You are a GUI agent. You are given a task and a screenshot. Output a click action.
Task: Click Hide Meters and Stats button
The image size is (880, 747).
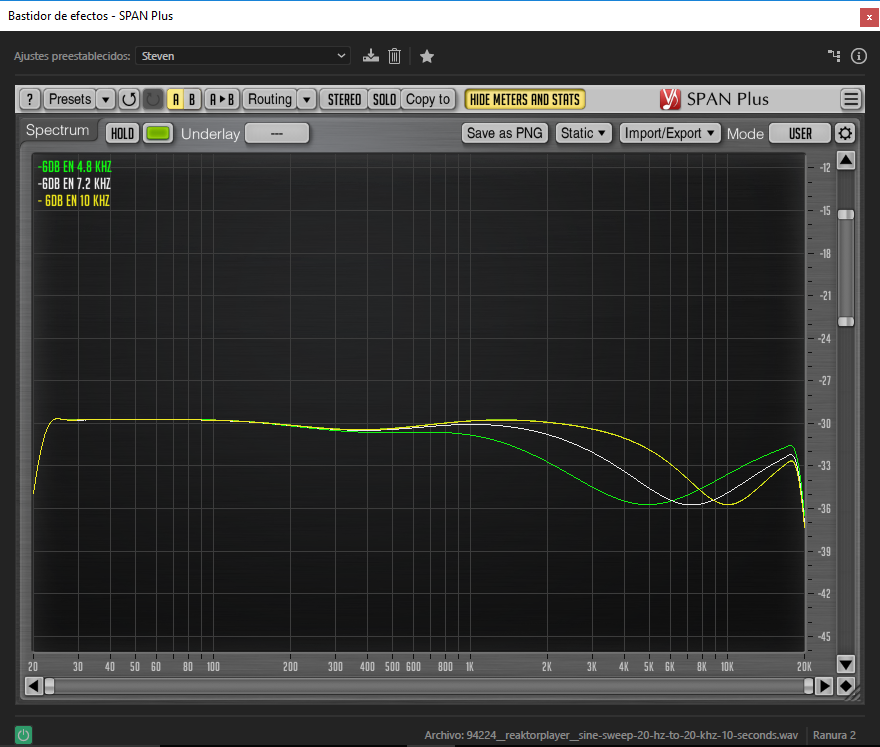pyautogui.click(x=525, y=99)
